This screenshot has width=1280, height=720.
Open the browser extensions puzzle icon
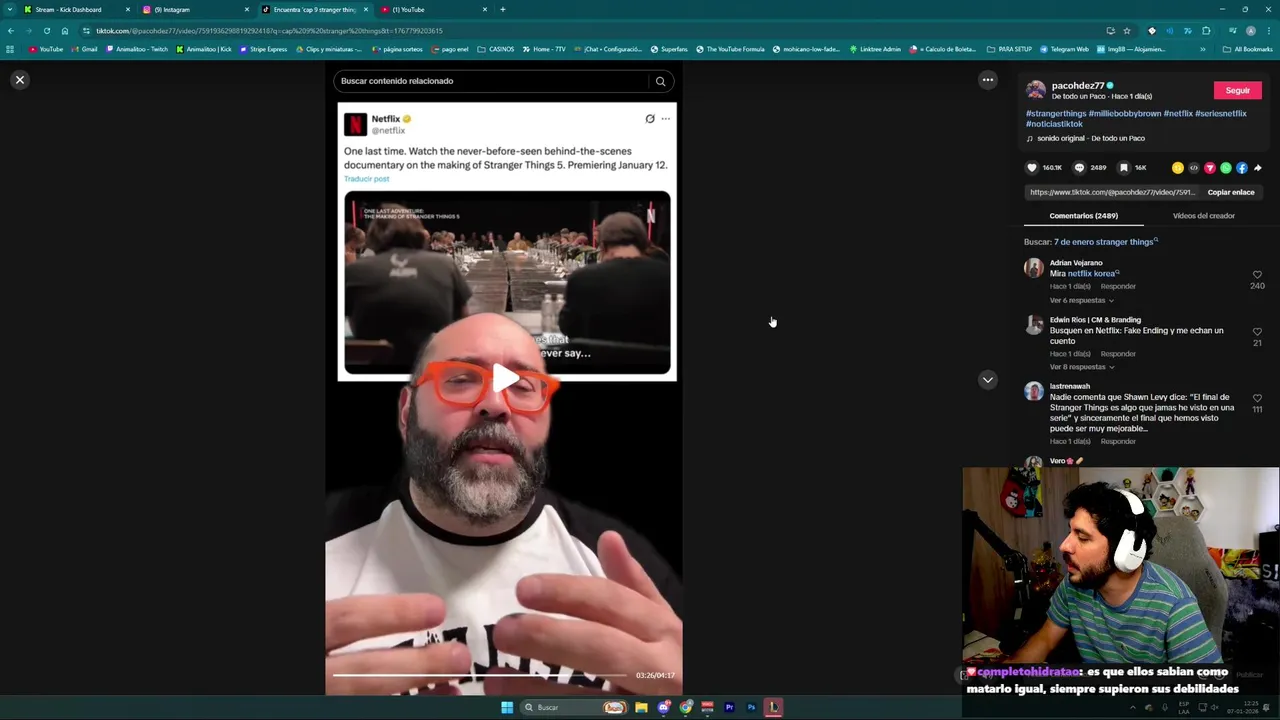pyautogui.click(x=1206, y=31)
